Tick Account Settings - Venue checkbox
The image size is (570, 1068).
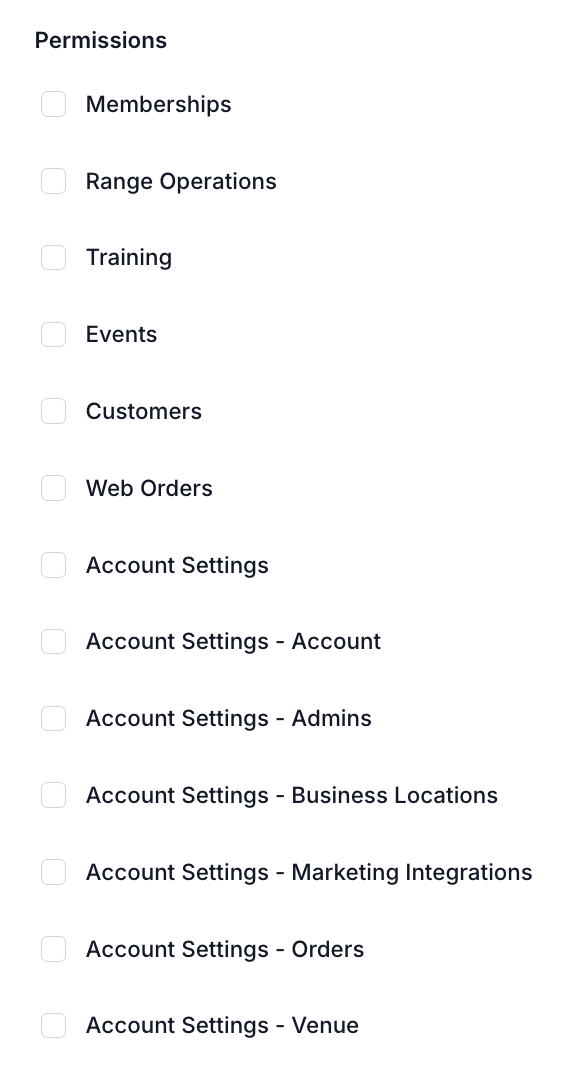(53, 1026)
